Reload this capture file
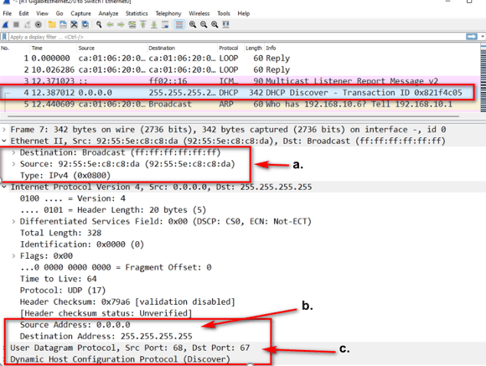The height and width of the screenshot is (366, 486). 85,25
